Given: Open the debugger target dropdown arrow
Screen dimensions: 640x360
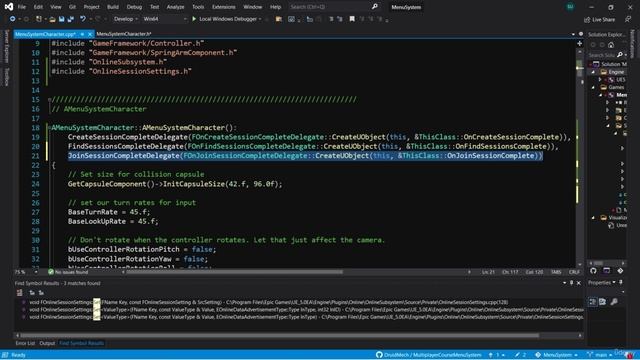Looking at the screenshot, I should tap(260, 19).
